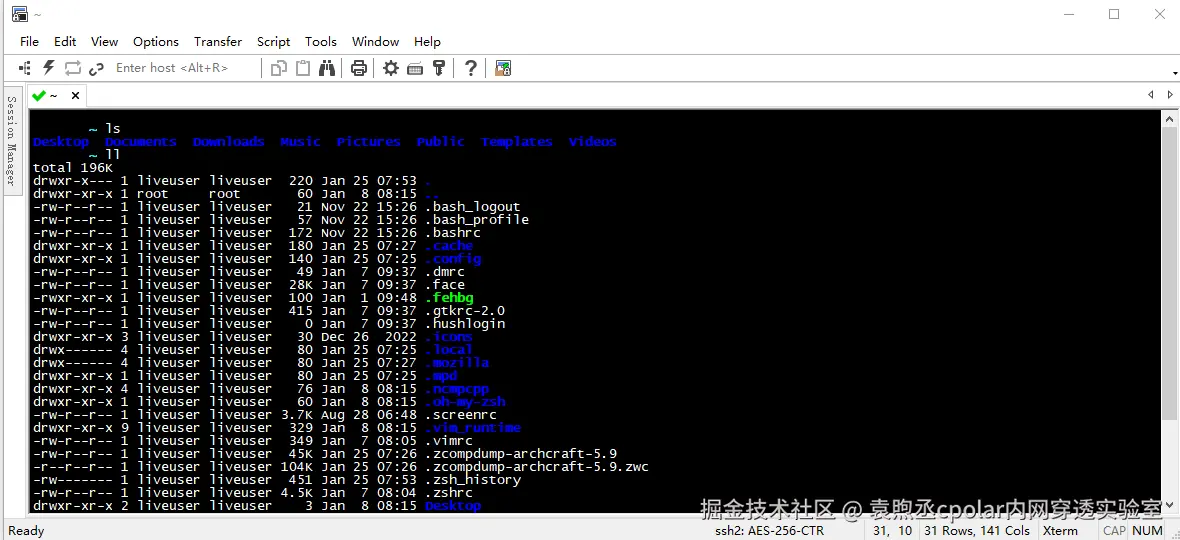
Task: Click the .zsh_history file name
Action: click(x=473, y=479)
